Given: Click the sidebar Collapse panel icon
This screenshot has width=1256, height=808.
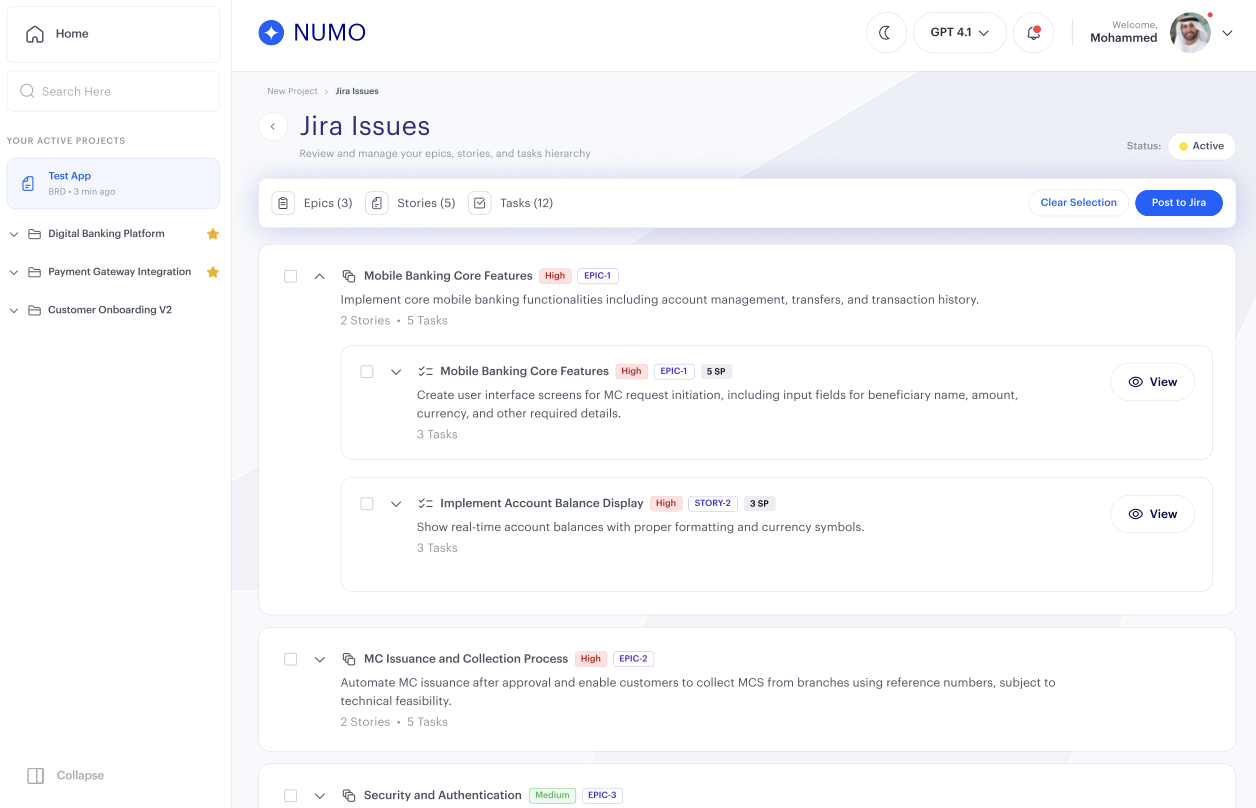Looking at the screenshot, I should pos(36,776).
